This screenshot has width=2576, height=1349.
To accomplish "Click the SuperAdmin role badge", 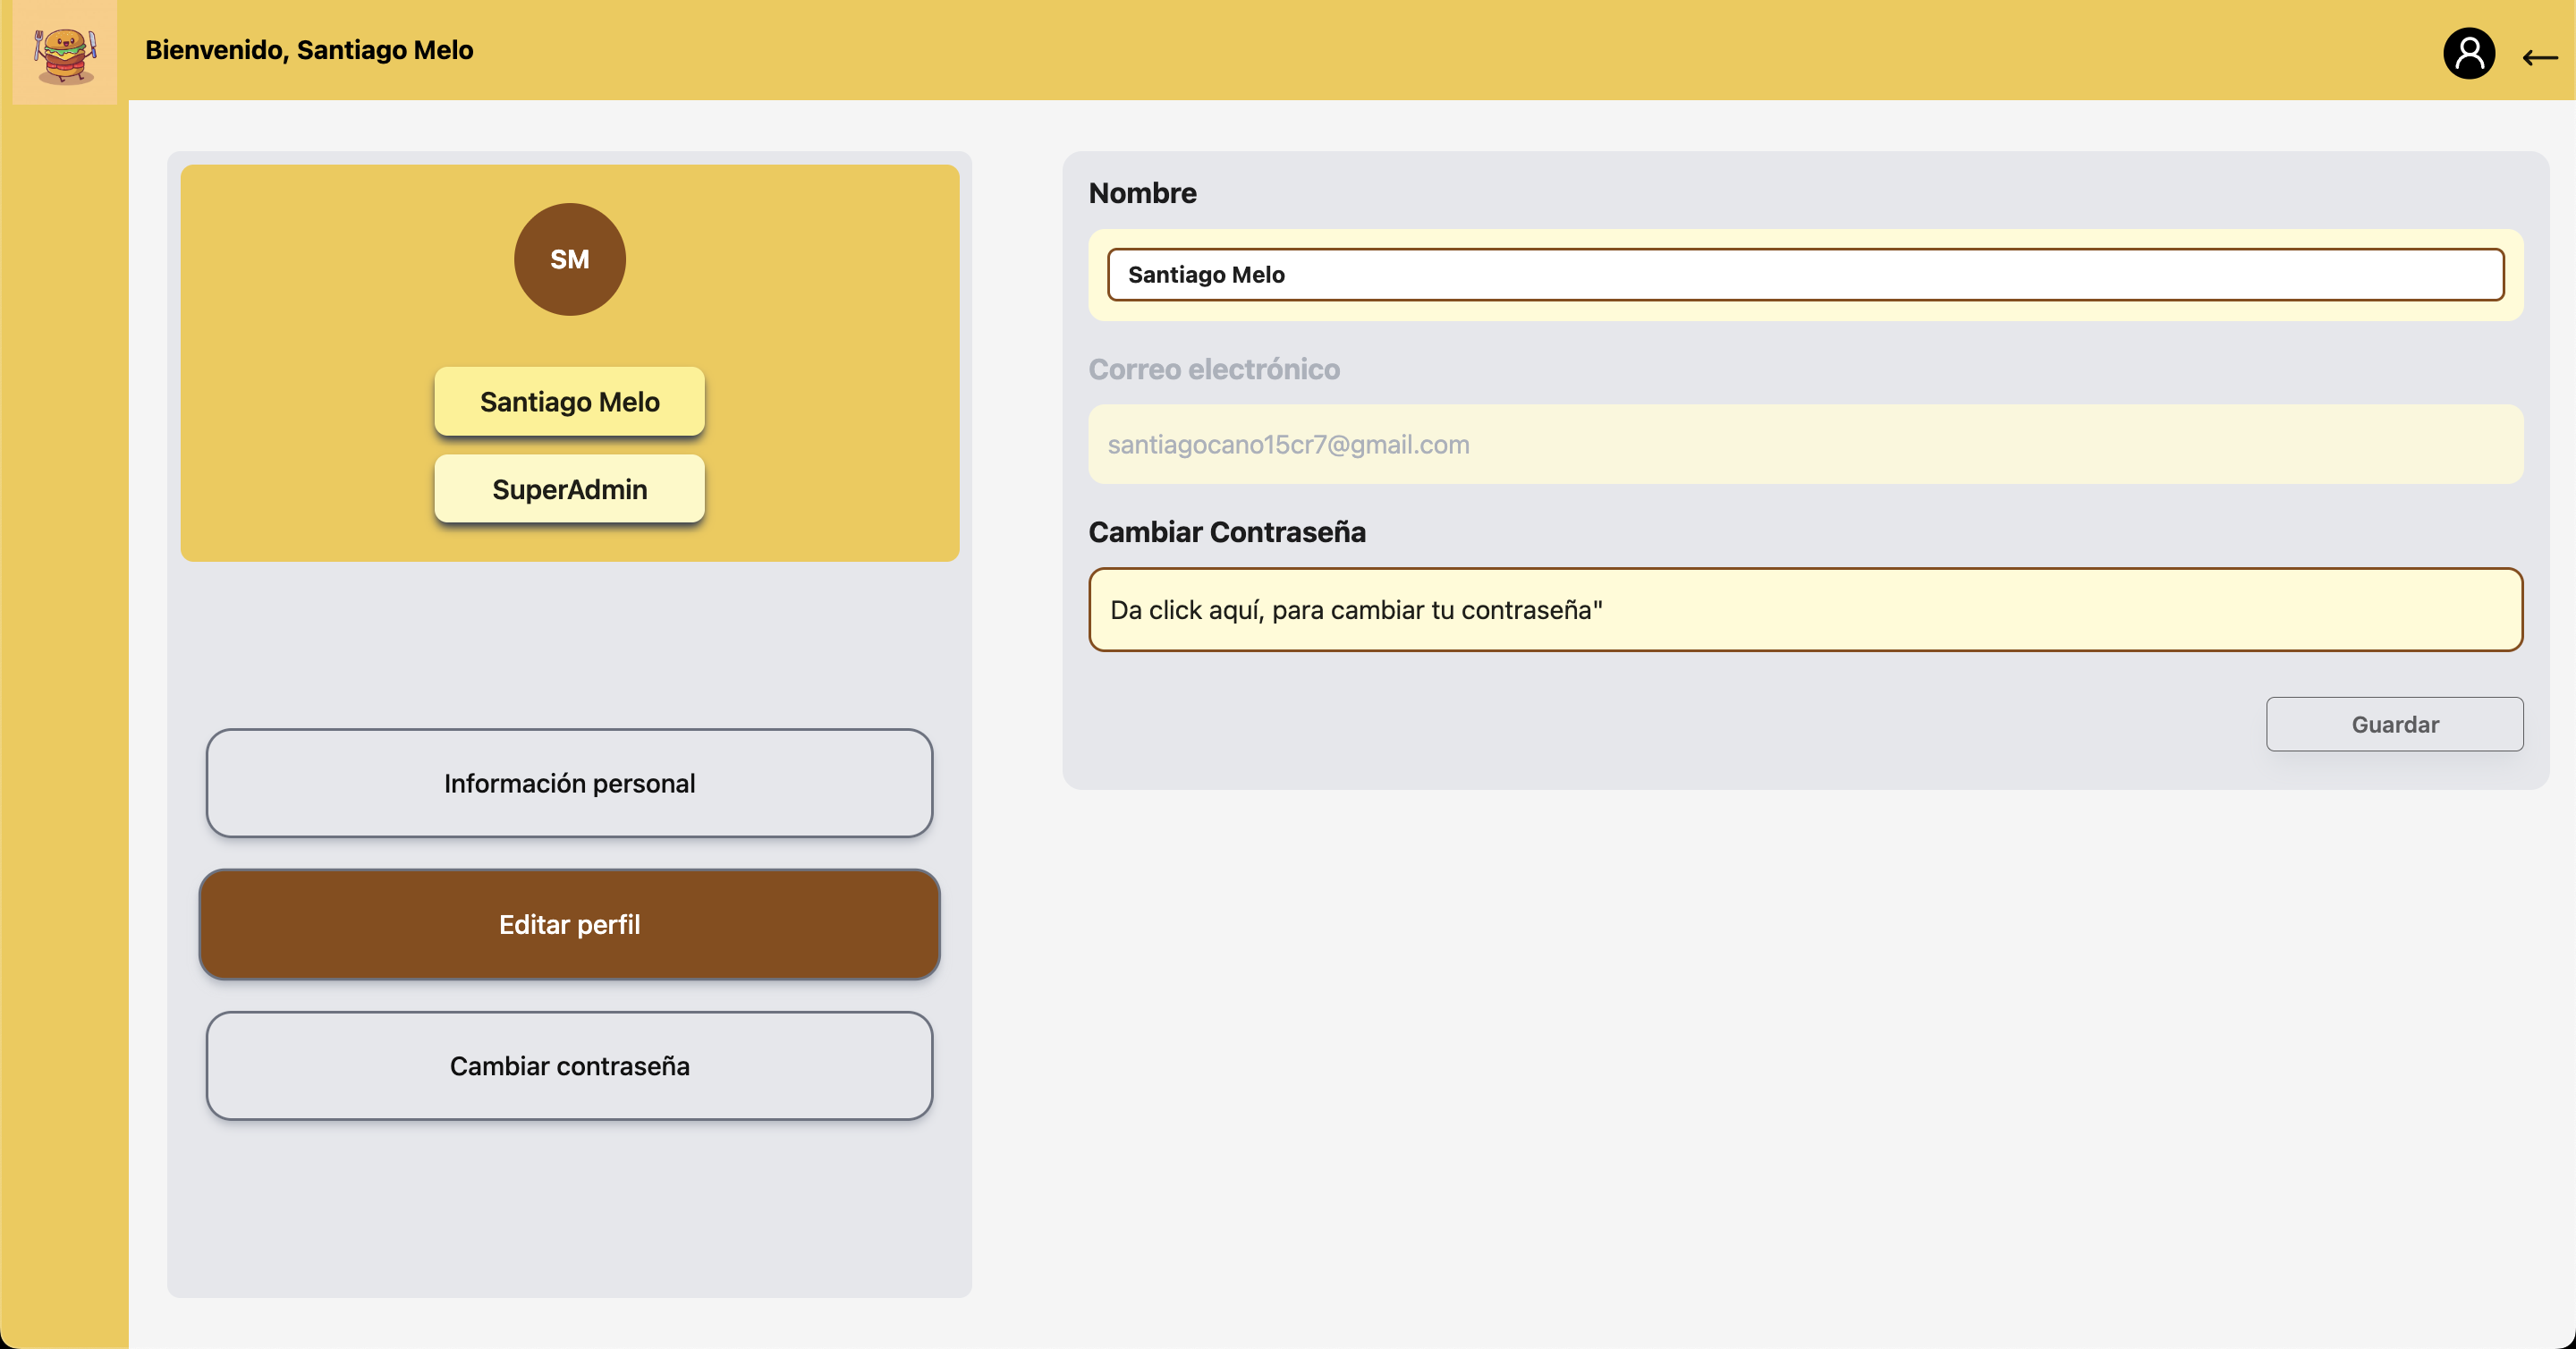I will click(x=569, y=490).
